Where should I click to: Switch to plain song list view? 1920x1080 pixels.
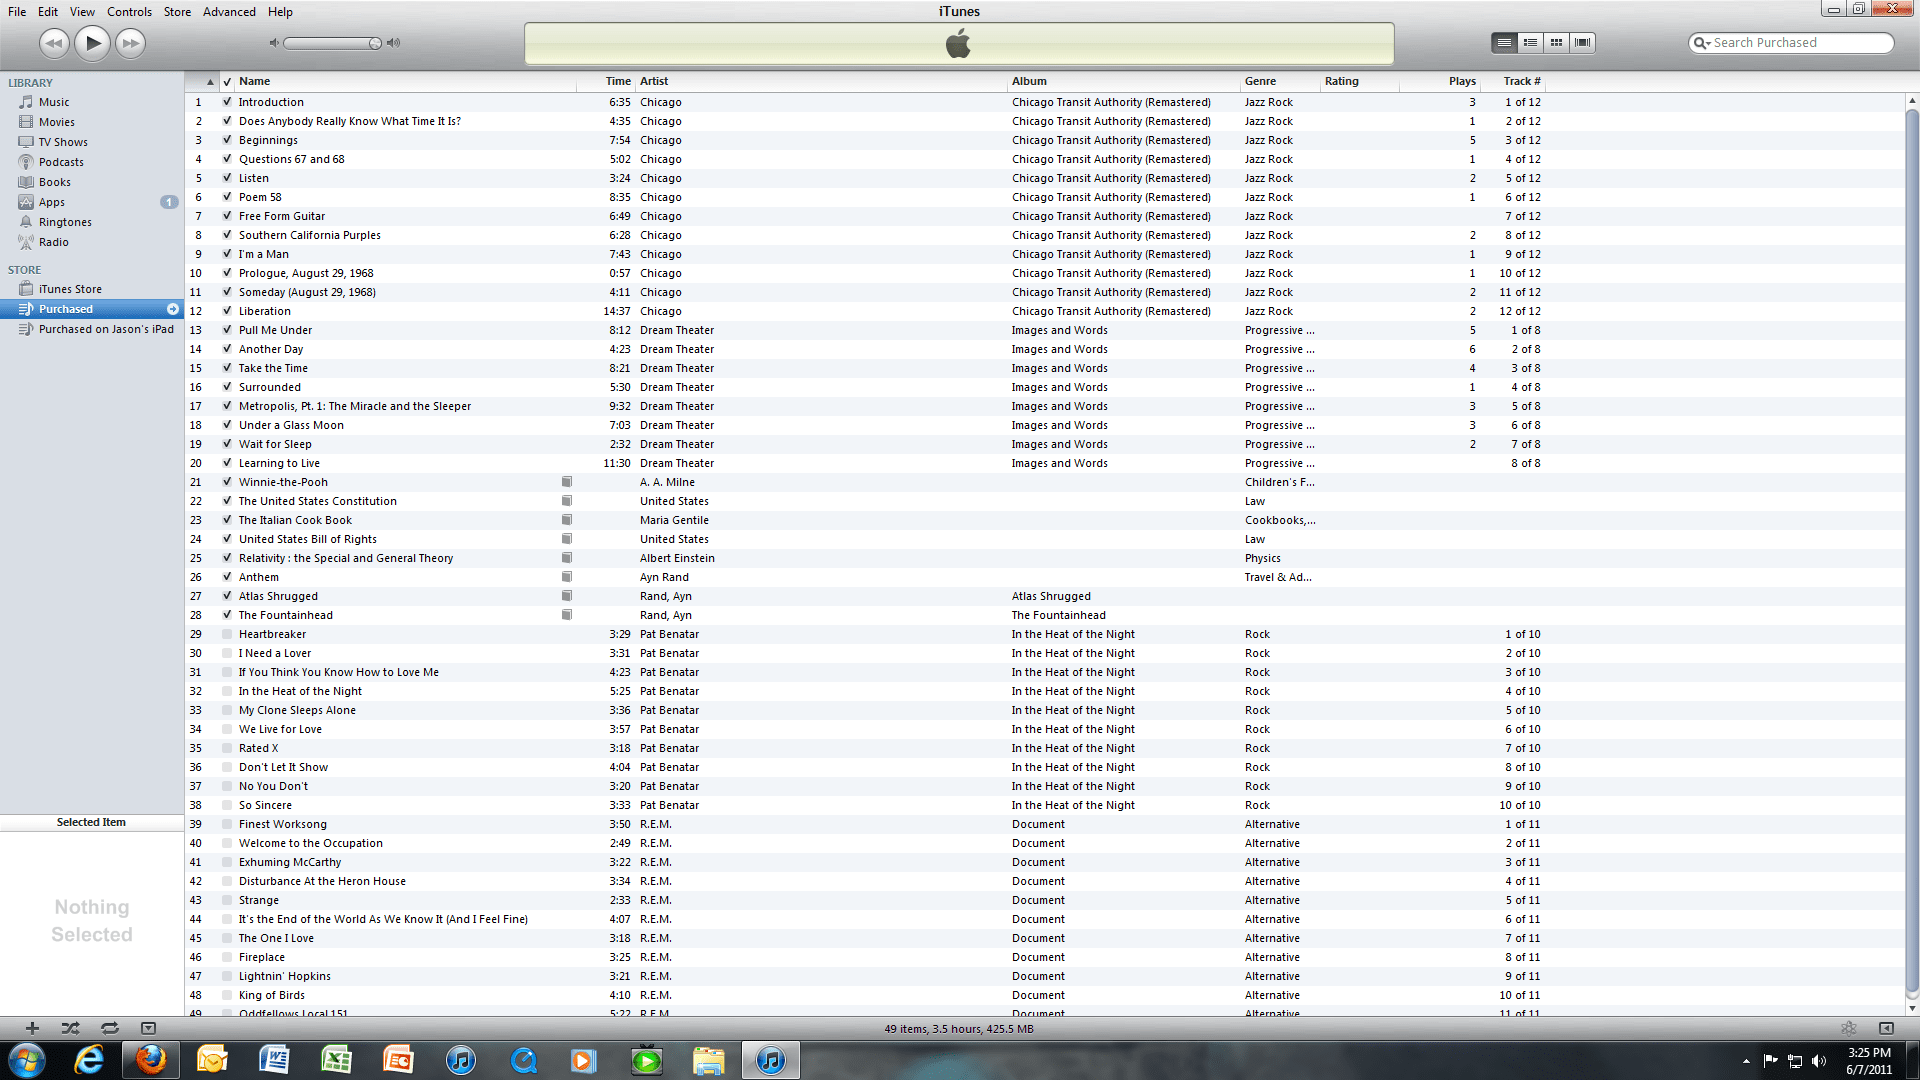click(1504, 43)
